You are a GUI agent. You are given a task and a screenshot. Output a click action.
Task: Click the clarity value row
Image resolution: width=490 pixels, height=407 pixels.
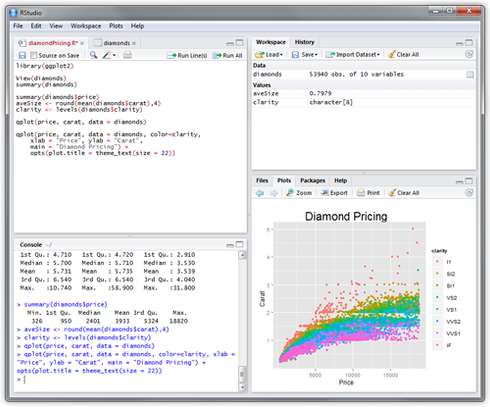[x=363, y=102]
